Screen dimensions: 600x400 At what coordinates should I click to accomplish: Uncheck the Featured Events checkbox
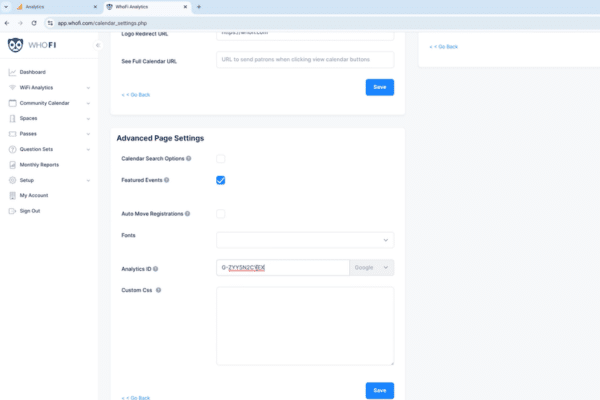220,180
